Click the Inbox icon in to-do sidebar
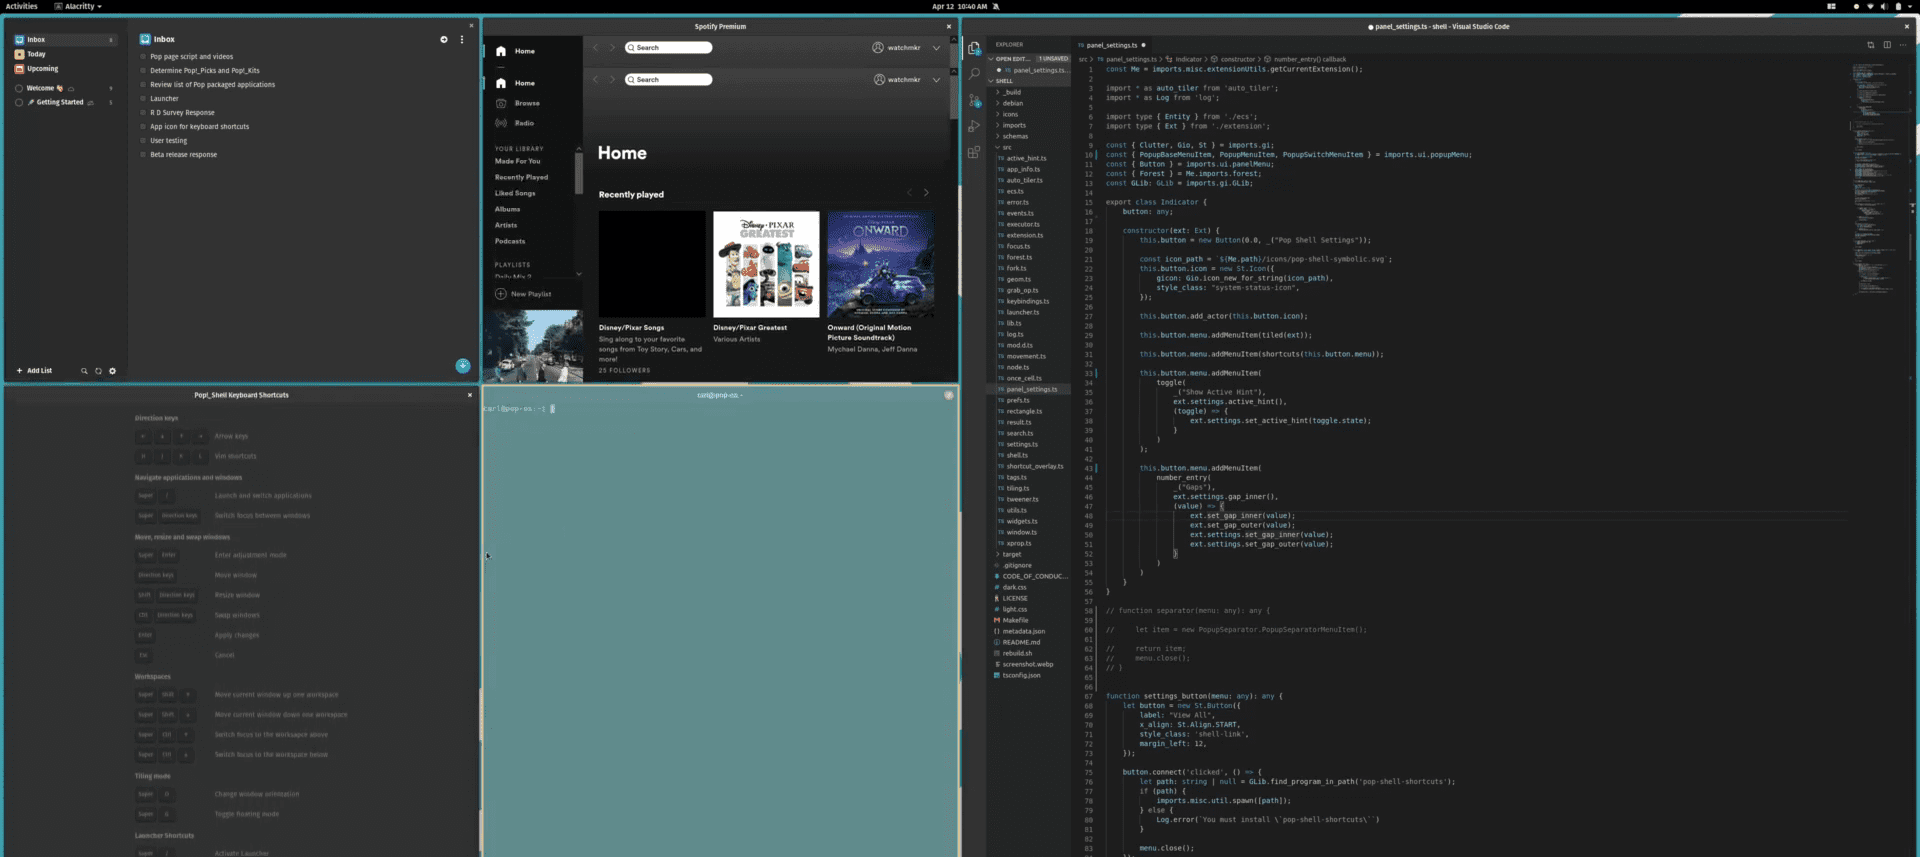 (x=19, y=40)
